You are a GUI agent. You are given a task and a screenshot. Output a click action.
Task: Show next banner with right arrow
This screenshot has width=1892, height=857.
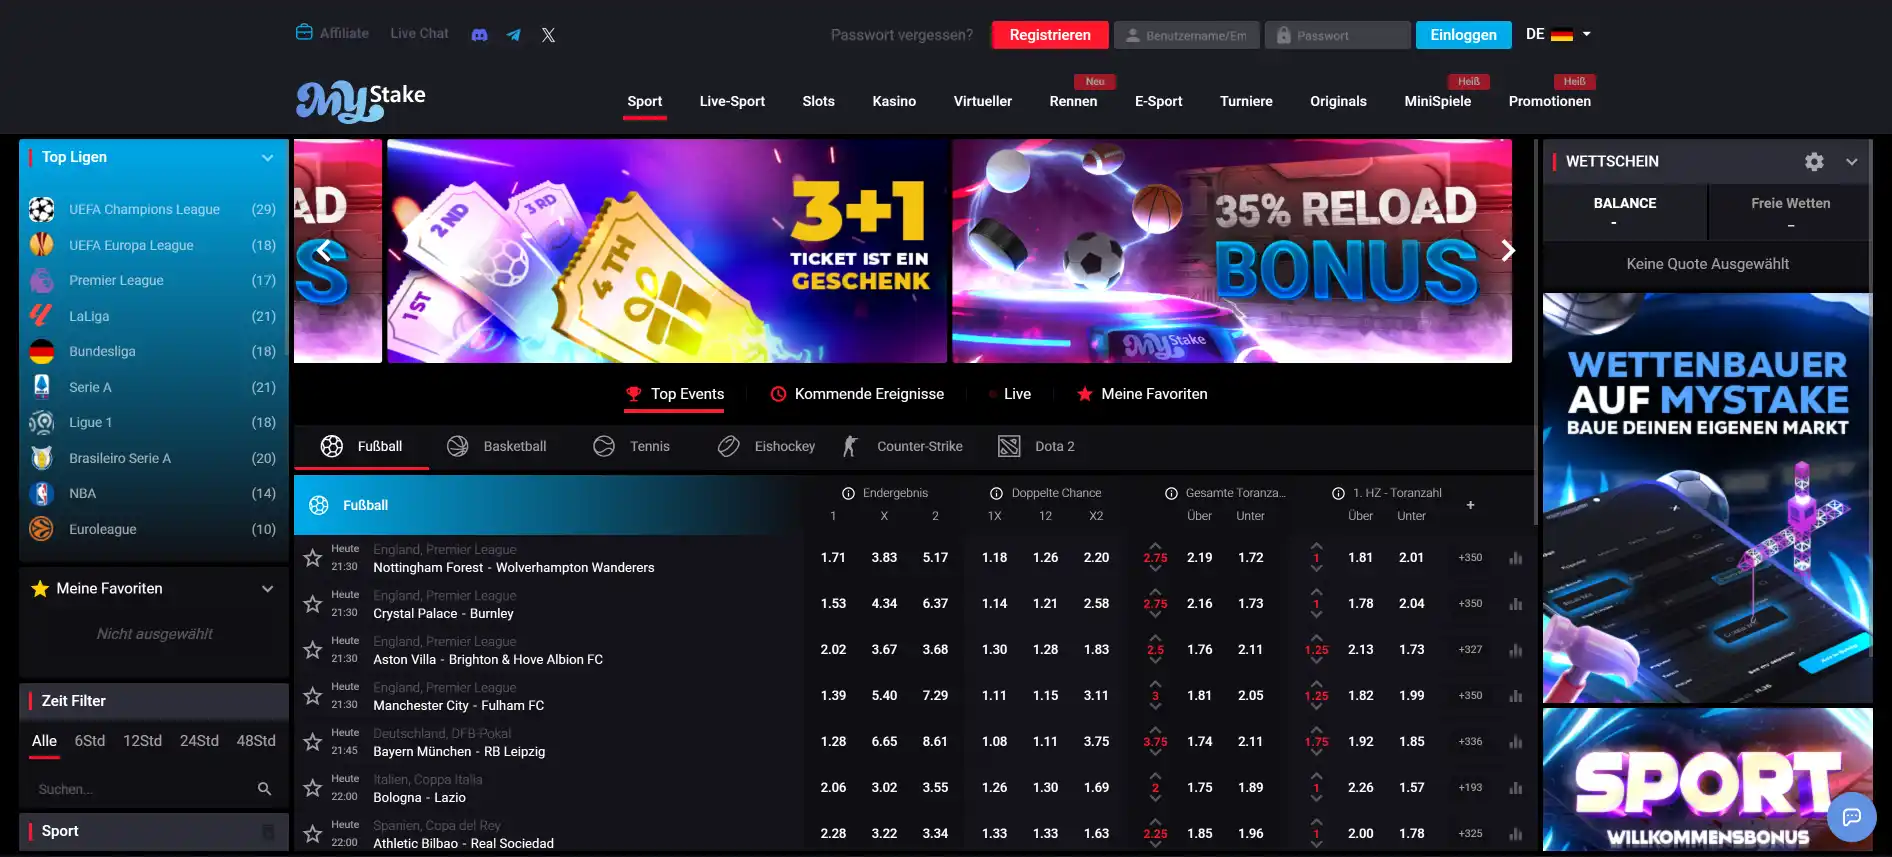(x=1508, y=251)
